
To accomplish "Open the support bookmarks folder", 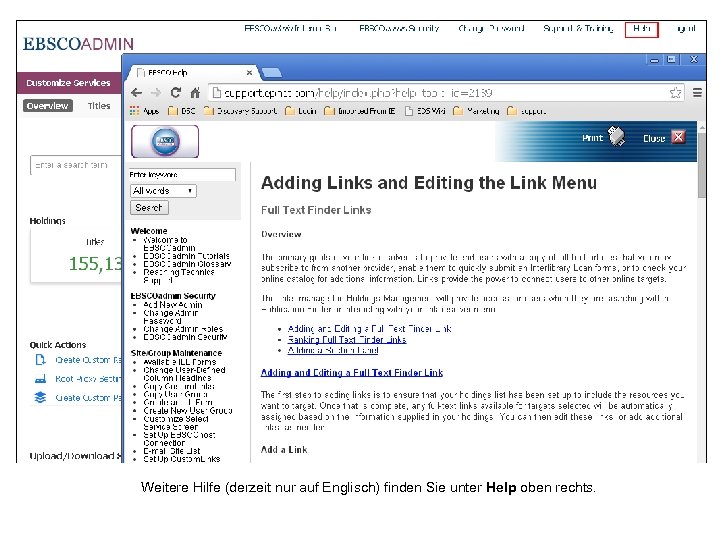I will (527, 111).
